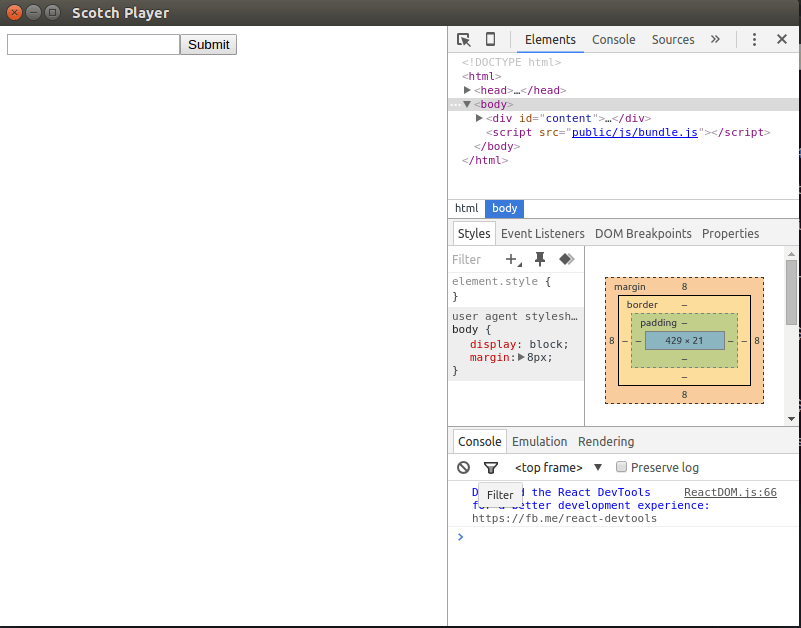This screenshot has height=628, width=801.
Task: Add a new style rule plus icon
Action: coord(512,260)
